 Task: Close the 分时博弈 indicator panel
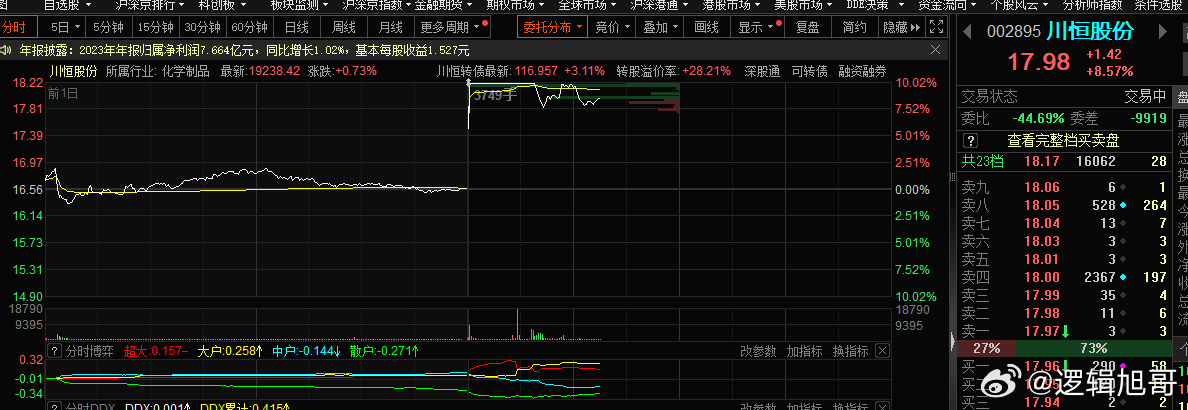tap(882, 351)
